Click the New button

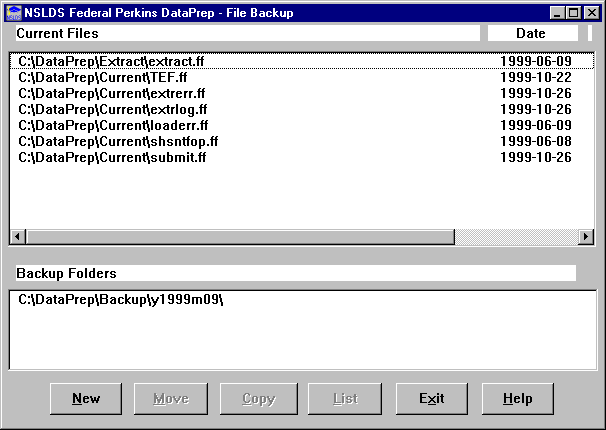coord(86,399)
